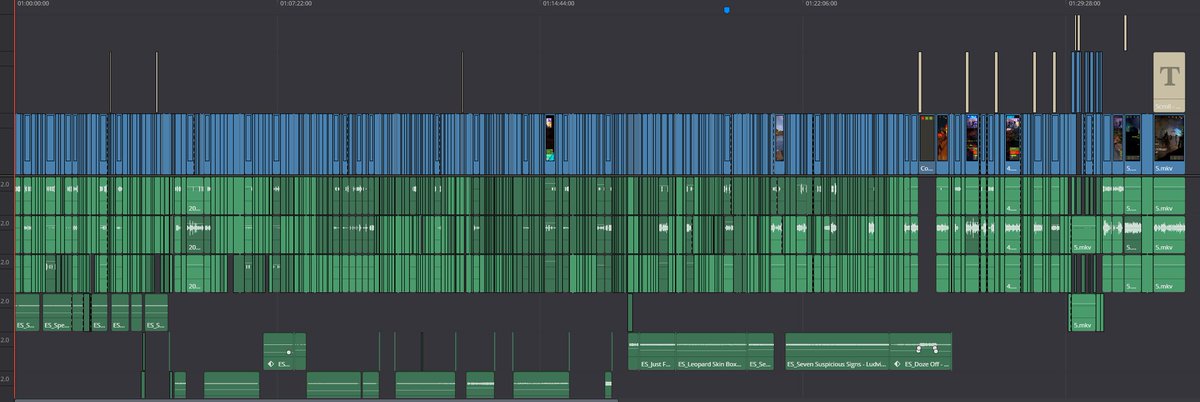This screenshot has height=402, width=1200.
Task: Select the ES_Doze Off audio clip
Action: pos(920,352)
